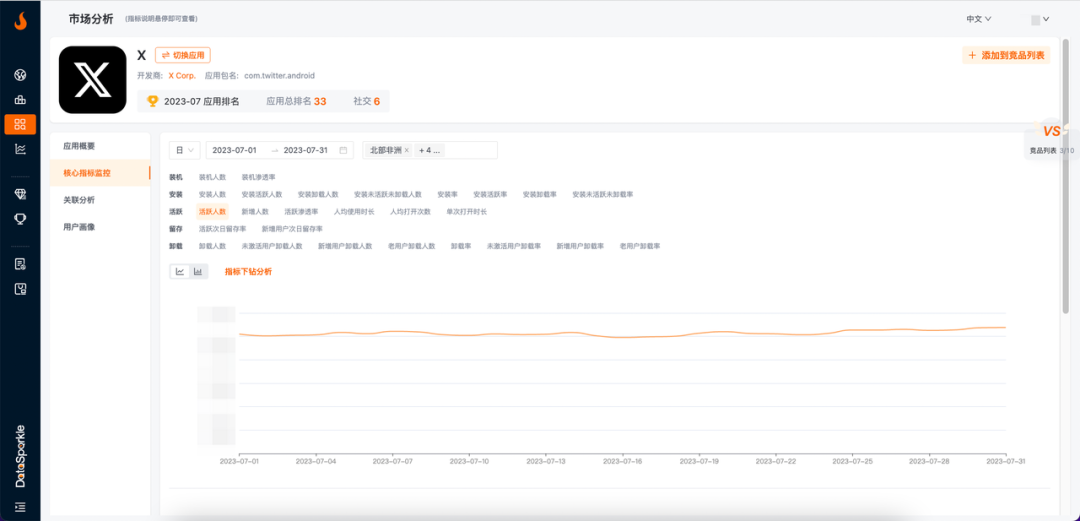Switch to 应用概要 tab

click(x=79, y=146)
